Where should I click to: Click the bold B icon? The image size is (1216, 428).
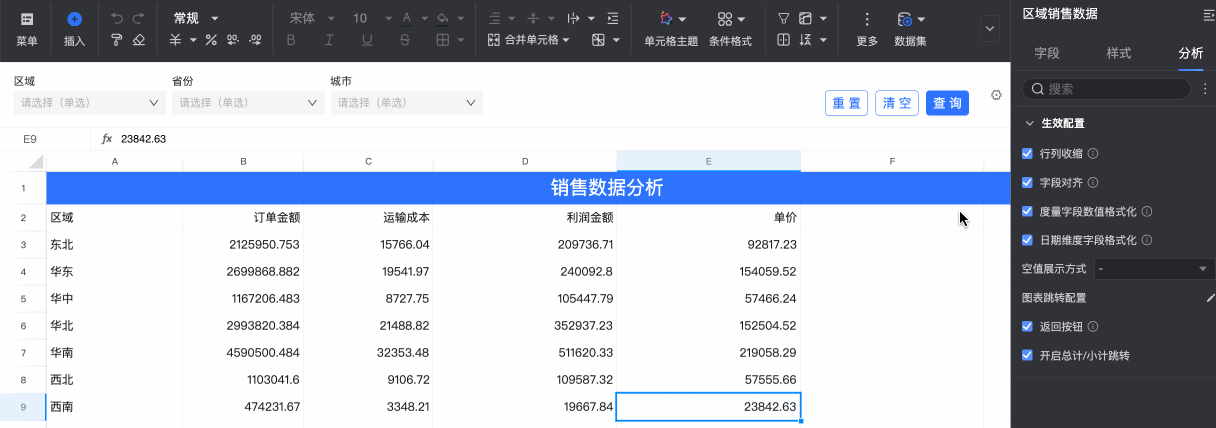pyautogui.click(x=292, y=40)
